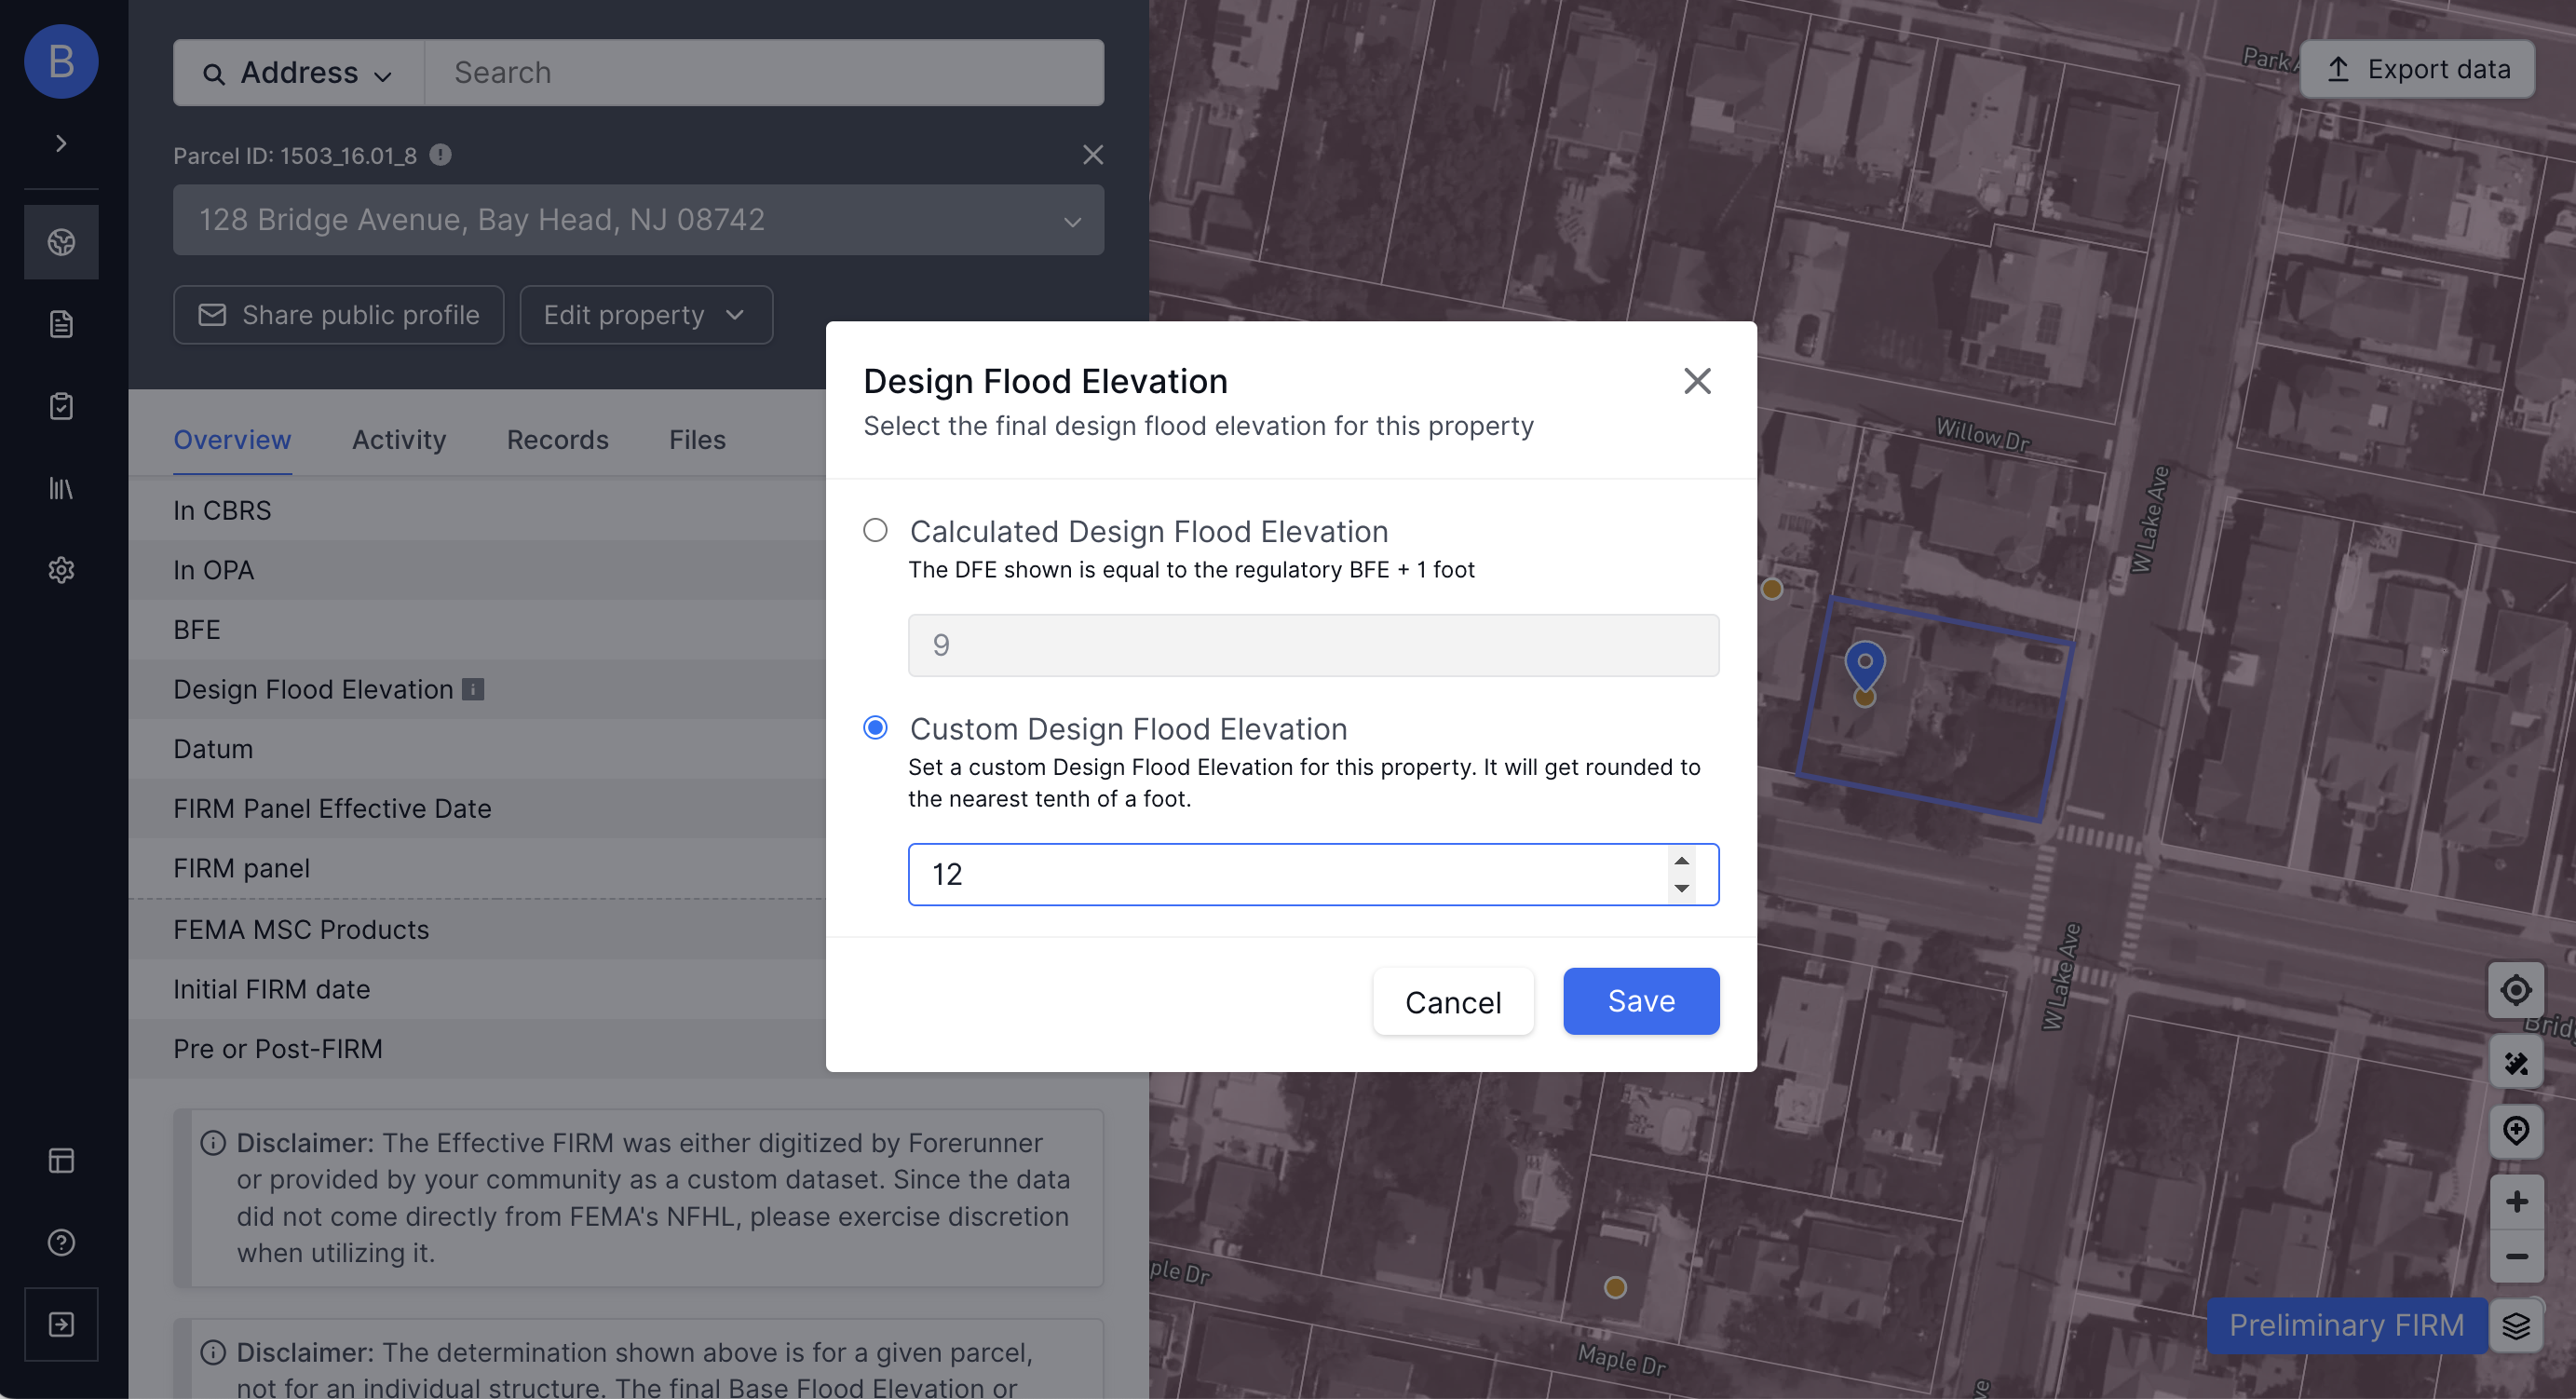Select the Custom Design Flood Elevation option
The width and height of the screenshot is (2576, 1399).
tap(875, 727)
